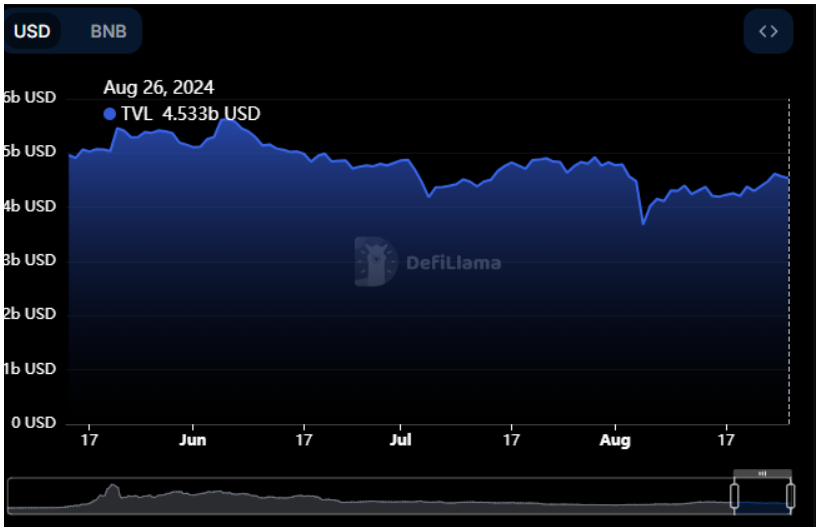Click the right range slider handle

click(790, 495)
